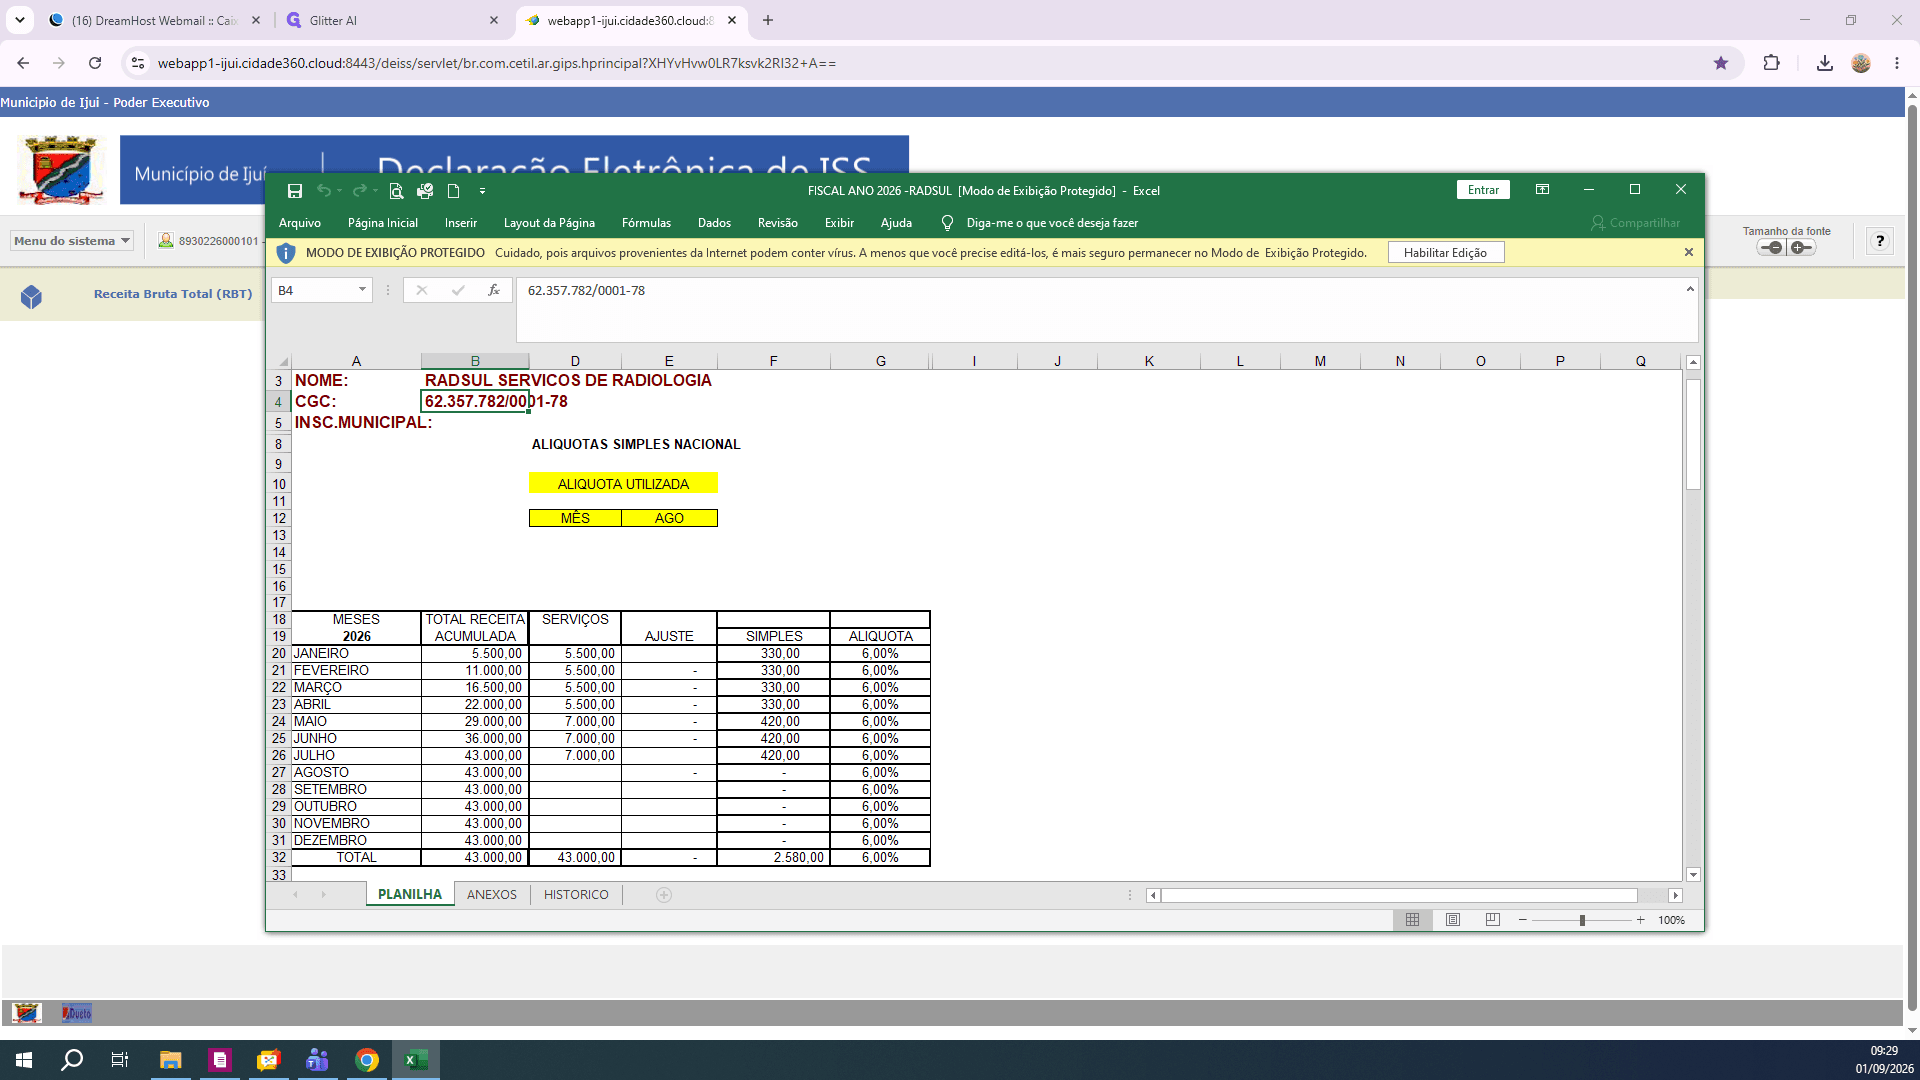This screenshot has height=1080, width=1920.
Task: Open the Dados ribbon tab
Action: (x=714, y=223)
